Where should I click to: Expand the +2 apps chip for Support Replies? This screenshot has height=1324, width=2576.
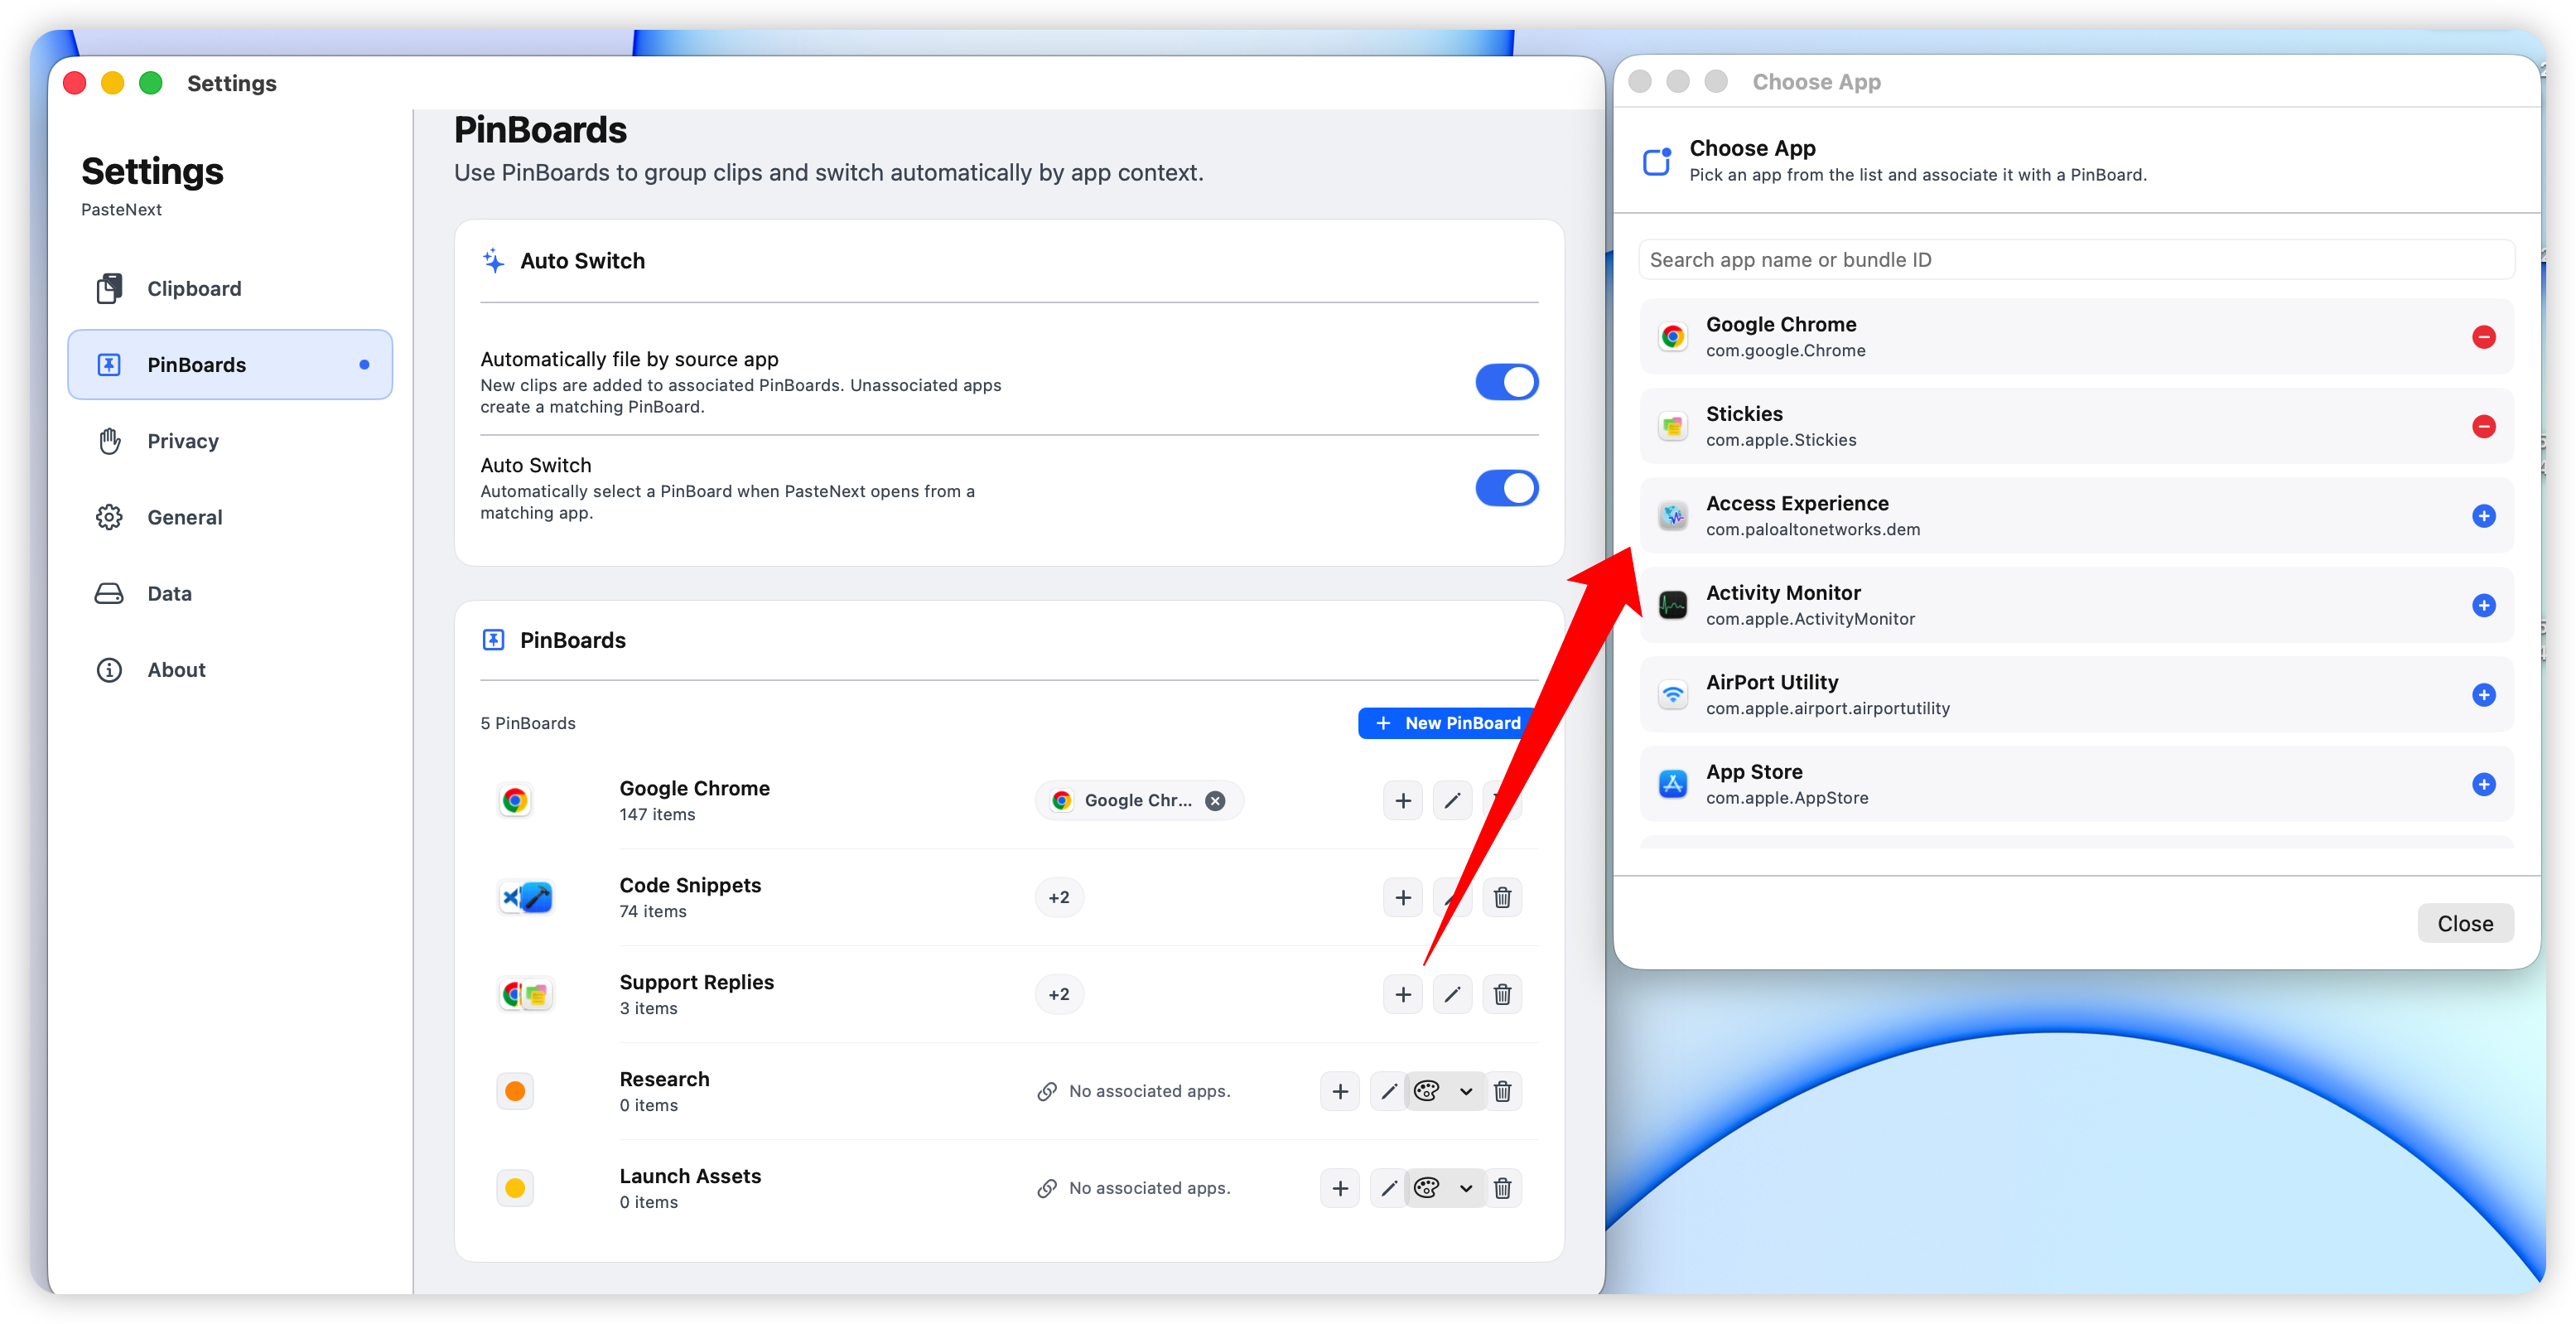point(1059,994)
